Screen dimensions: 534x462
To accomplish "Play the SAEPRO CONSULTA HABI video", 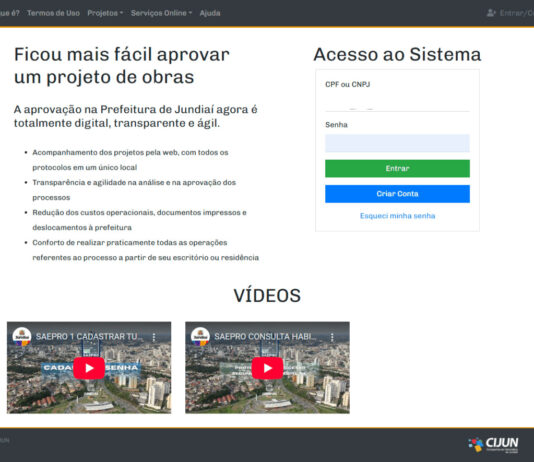I will (267, 368).
